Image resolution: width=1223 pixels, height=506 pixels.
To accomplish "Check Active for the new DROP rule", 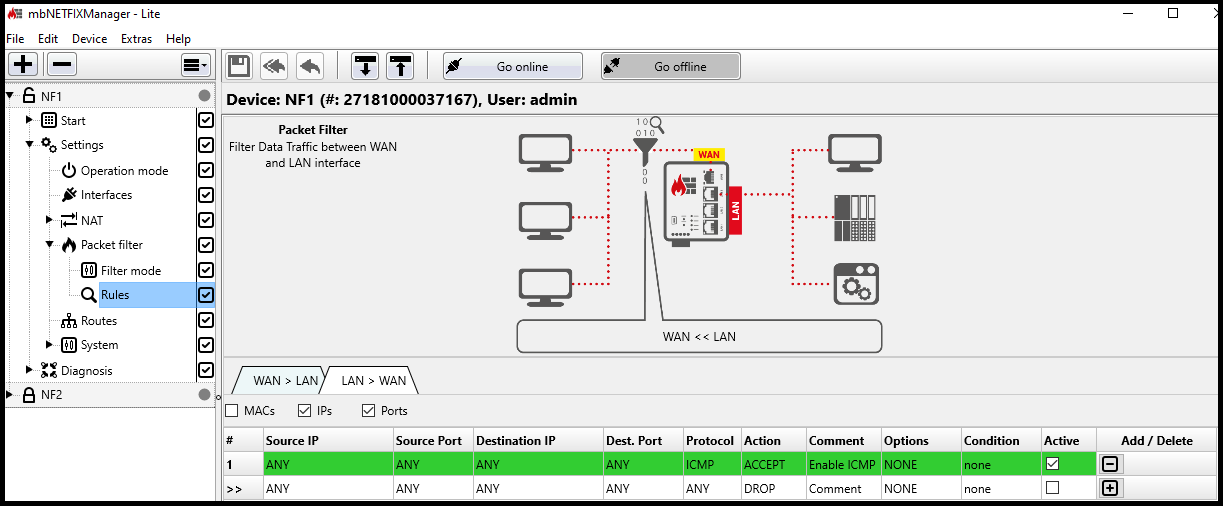I will 1052,488.
